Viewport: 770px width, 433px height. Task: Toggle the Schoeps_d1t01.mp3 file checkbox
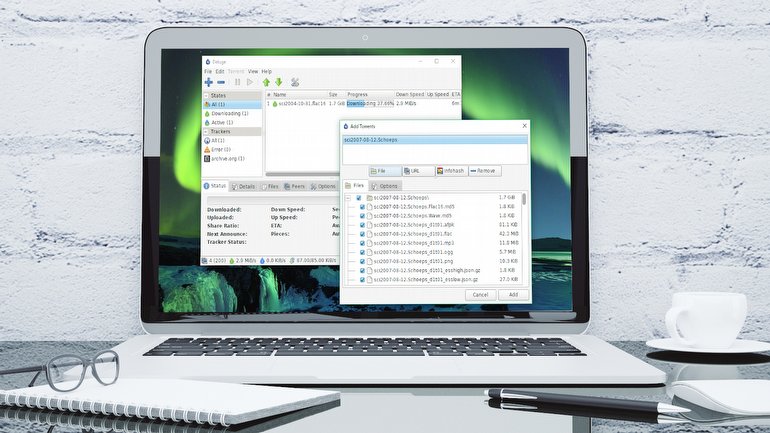coord(362,243)
